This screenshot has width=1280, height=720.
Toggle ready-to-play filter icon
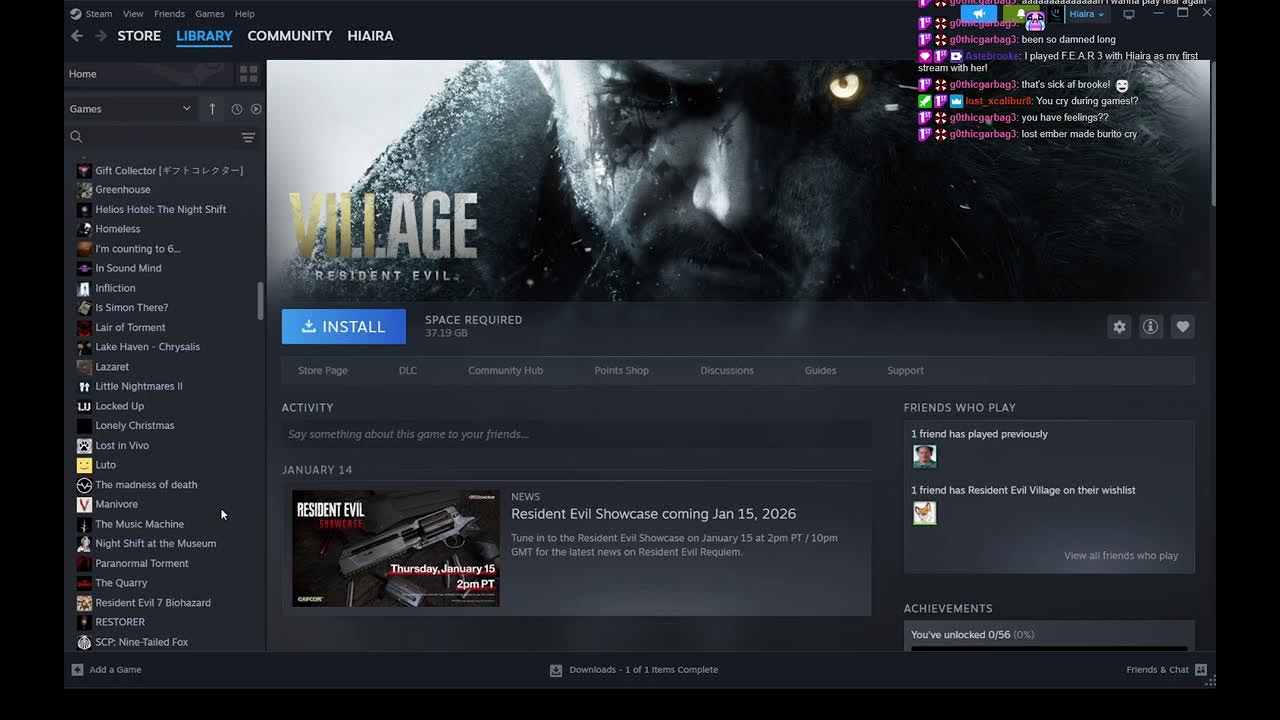[256, 109]
